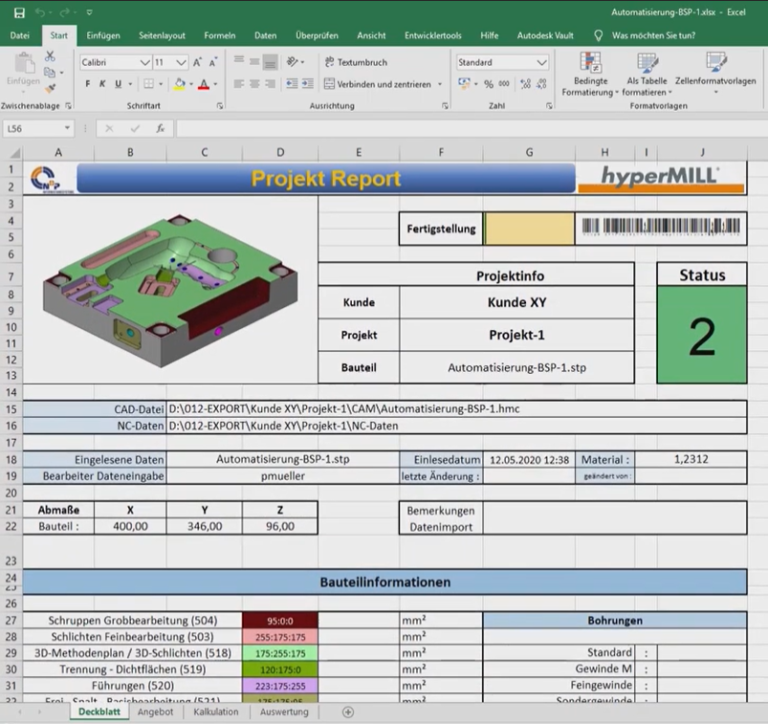Center text horizontally icon
Screen dimensions: 768x724
(x=254, y=84)
